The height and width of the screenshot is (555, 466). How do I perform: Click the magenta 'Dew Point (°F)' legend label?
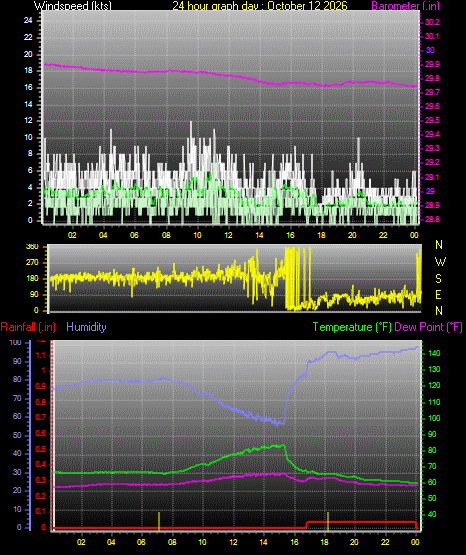(428, 327)
